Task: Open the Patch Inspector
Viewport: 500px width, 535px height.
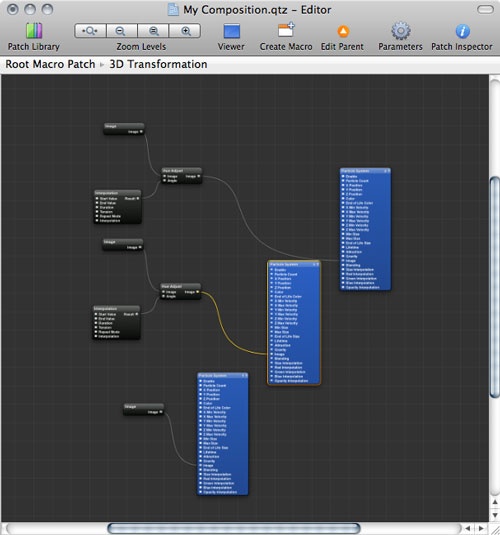Action: (462, 31)
